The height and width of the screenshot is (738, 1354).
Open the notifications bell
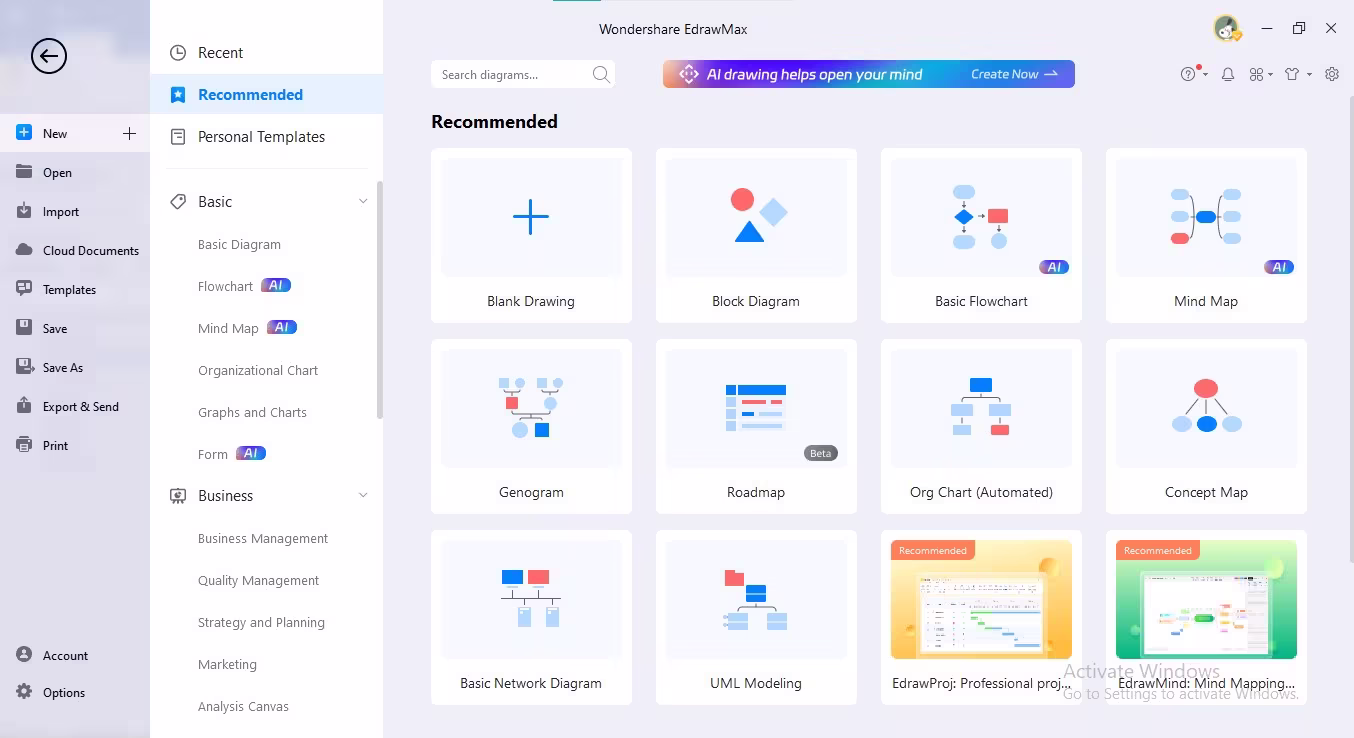(x=1228, y=74)
